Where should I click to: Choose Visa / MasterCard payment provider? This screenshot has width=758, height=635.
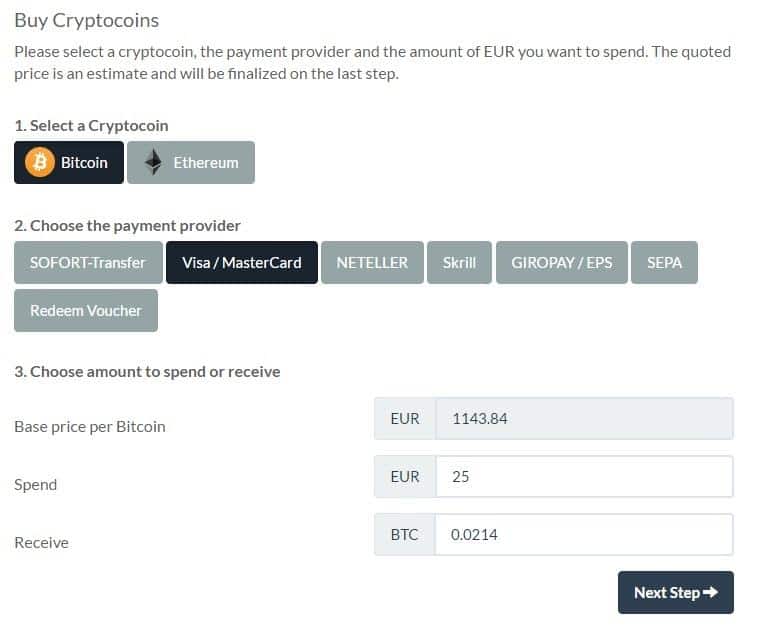pyautogui.click(x=242, y=262)
